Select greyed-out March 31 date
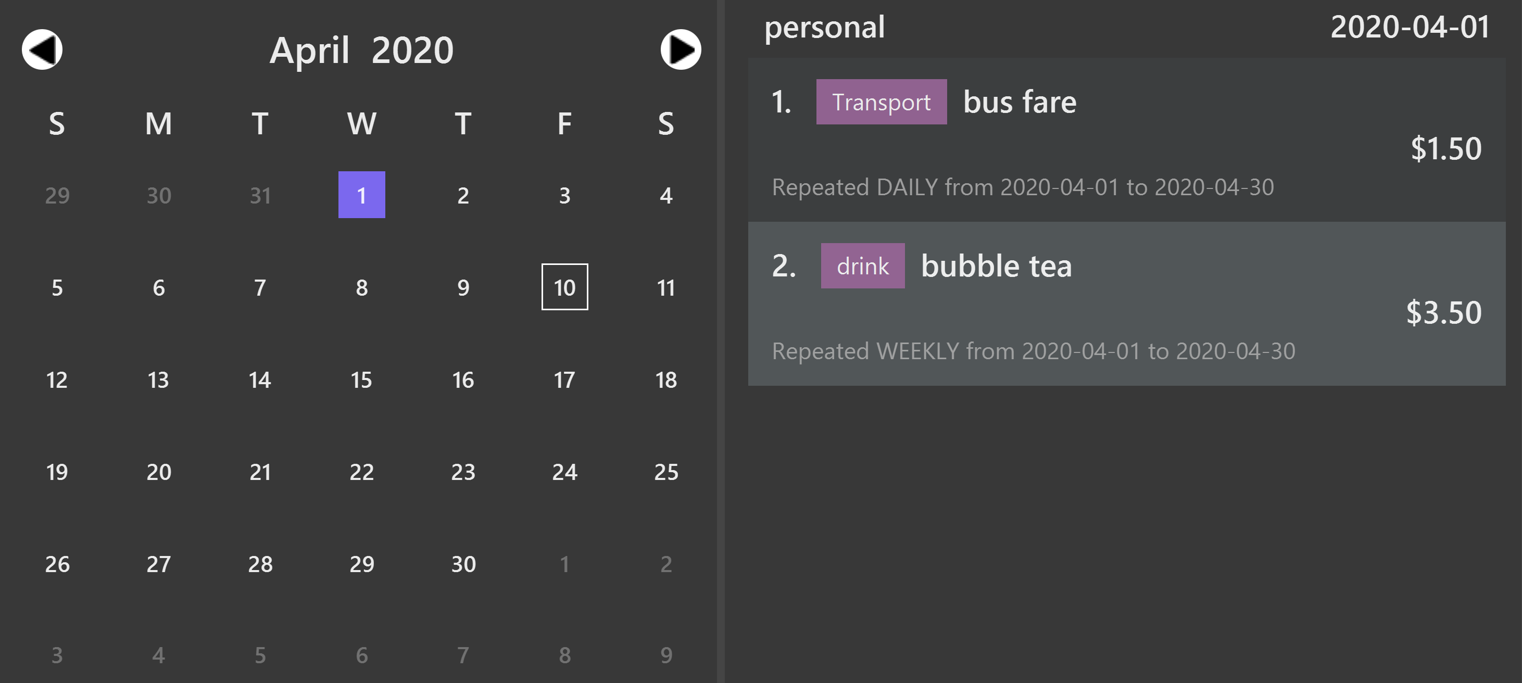The image size is (1522, 683). (x=260, y=195)
